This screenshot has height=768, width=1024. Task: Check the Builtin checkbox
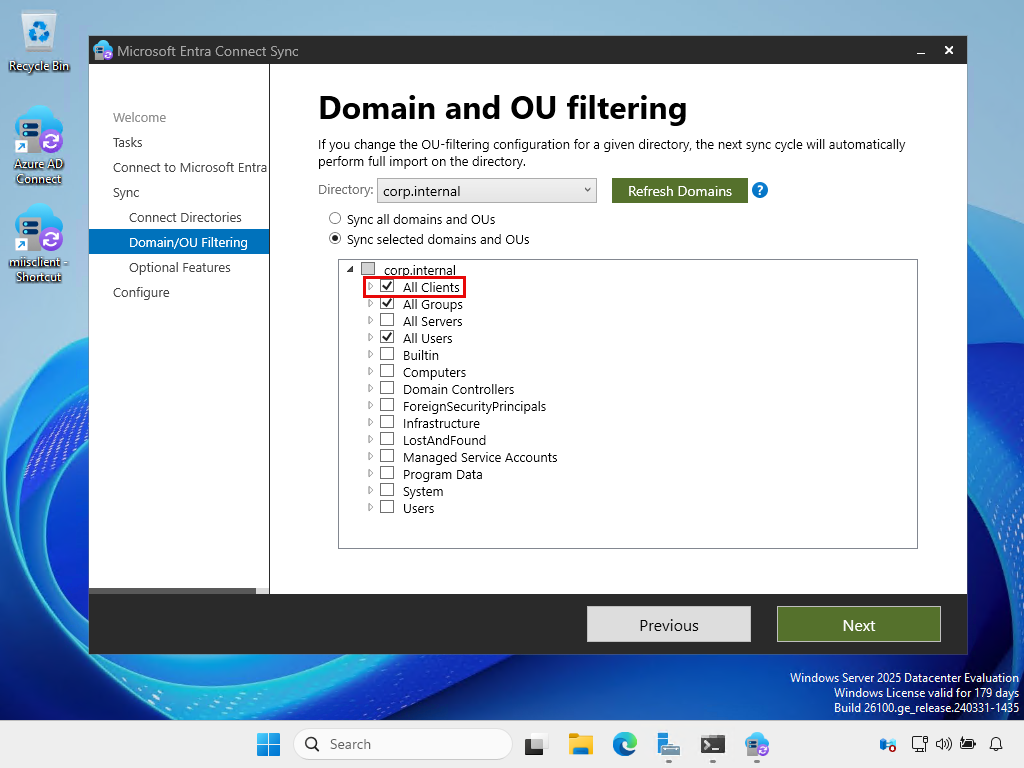[x=387, y=354]
